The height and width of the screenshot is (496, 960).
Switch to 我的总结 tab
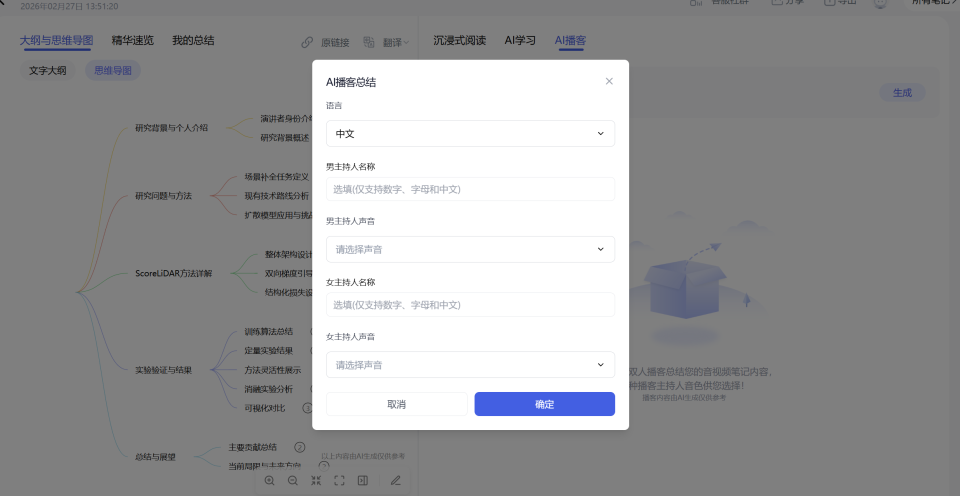193,40
